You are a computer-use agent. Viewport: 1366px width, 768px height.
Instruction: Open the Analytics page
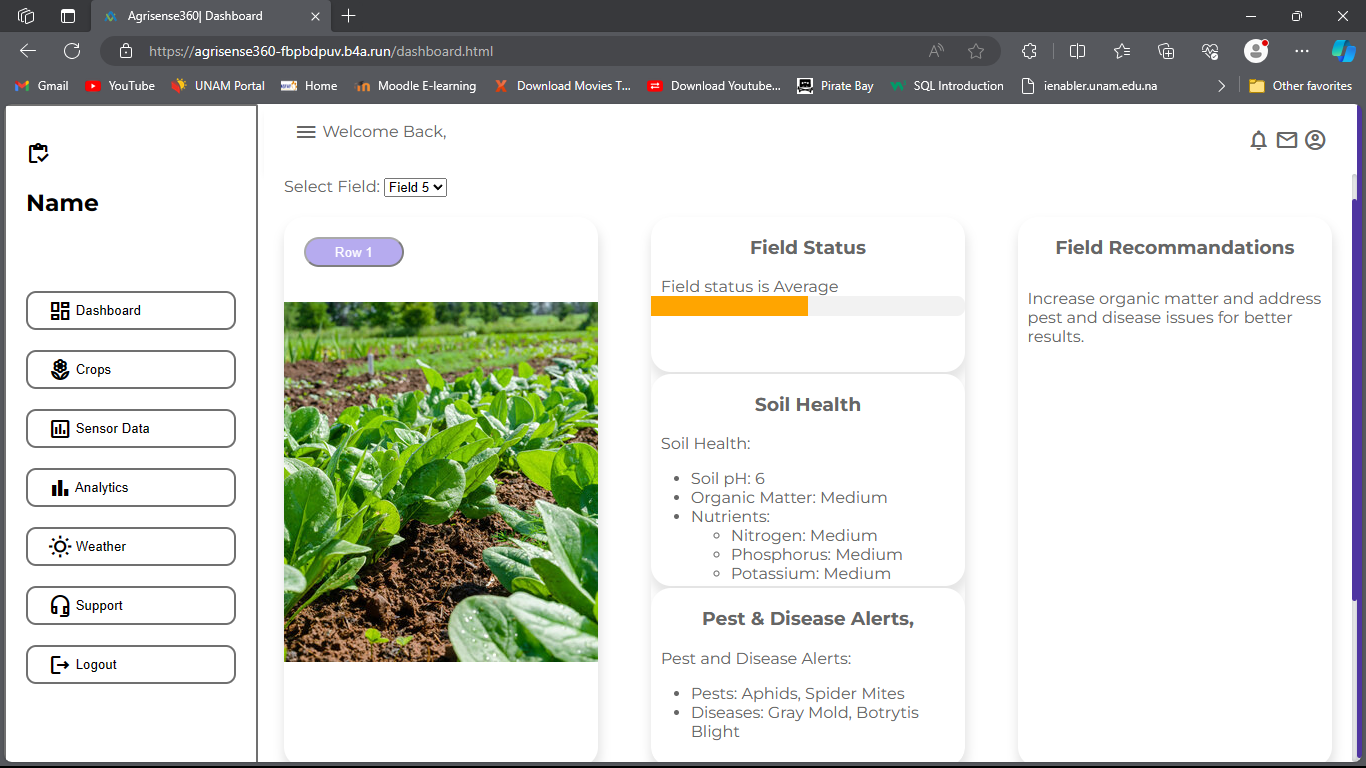tap(131, 487)
